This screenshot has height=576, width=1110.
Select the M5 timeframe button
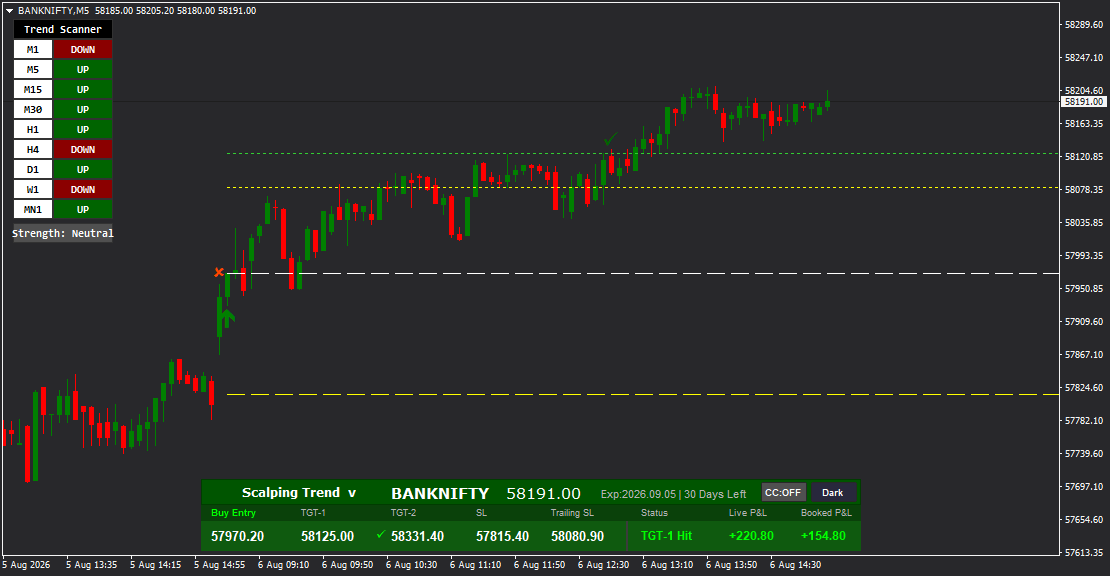[x=33, y=69]
